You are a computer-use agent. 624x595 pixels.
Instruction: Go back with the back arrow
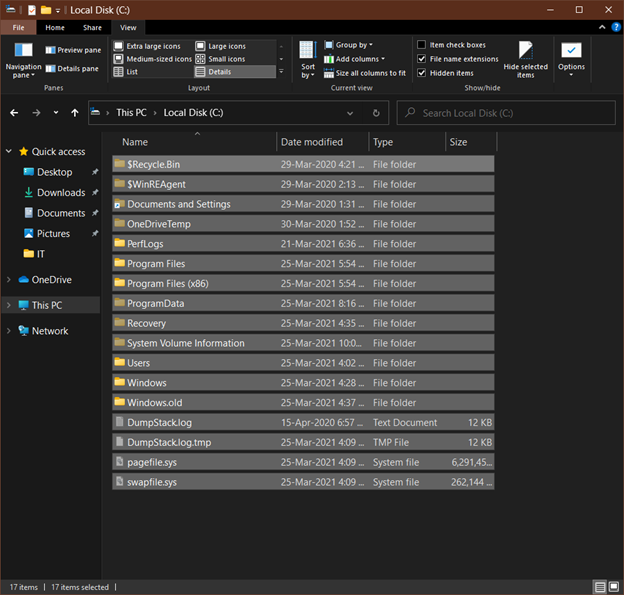(14, 113)
